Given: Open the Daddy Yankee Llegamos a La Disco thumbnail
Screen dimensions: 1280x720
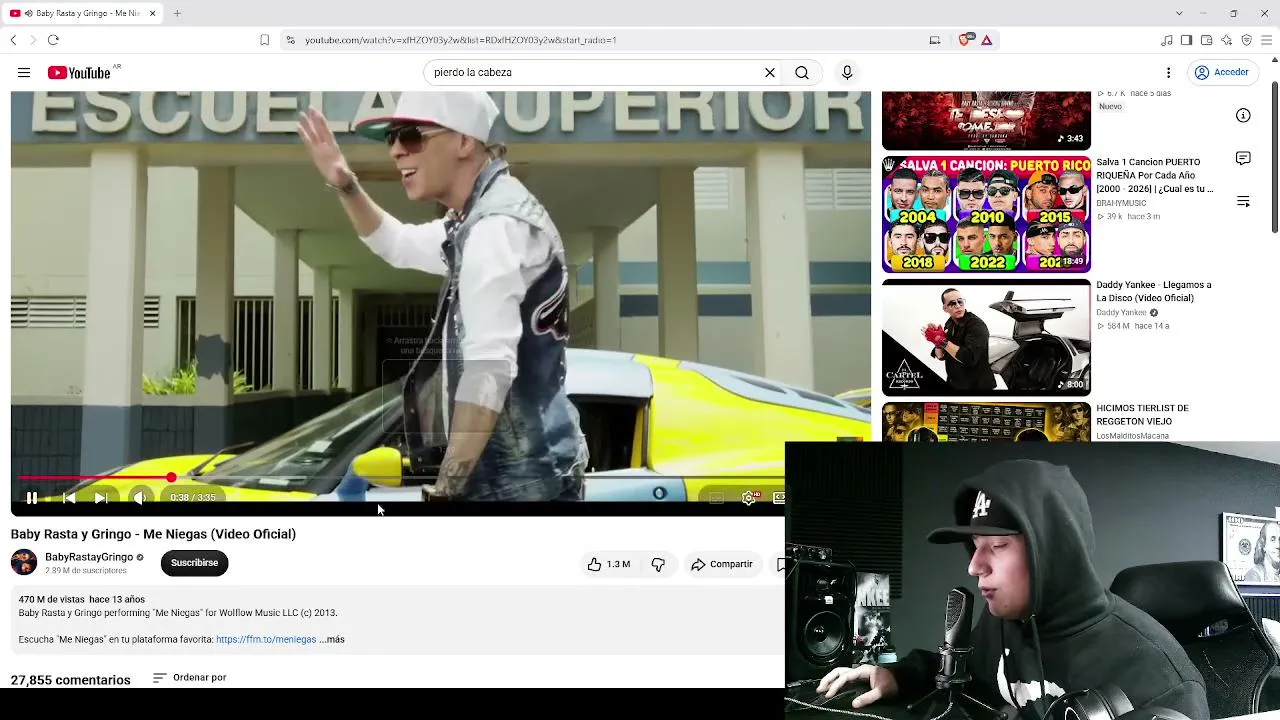Looking at the screenshot, I should (986, 337).
